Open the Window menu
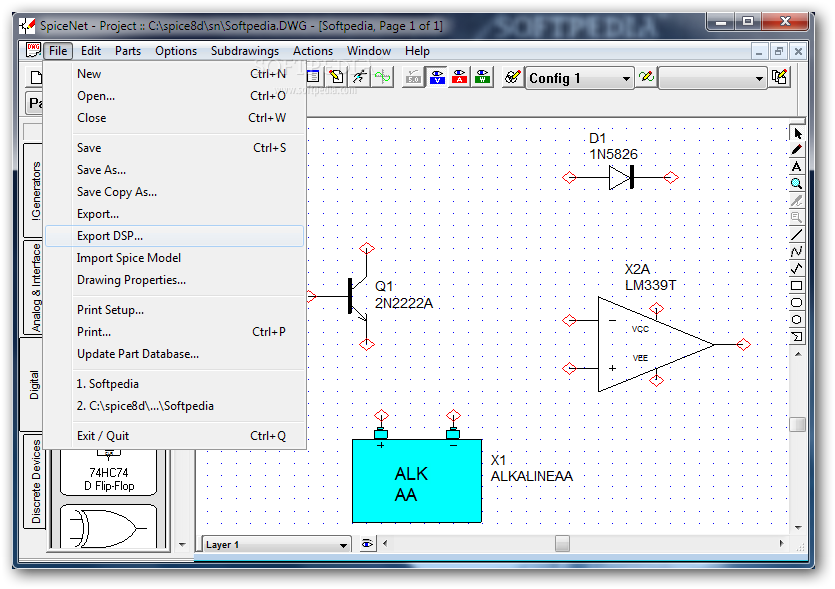 click(x=369, y=51)
